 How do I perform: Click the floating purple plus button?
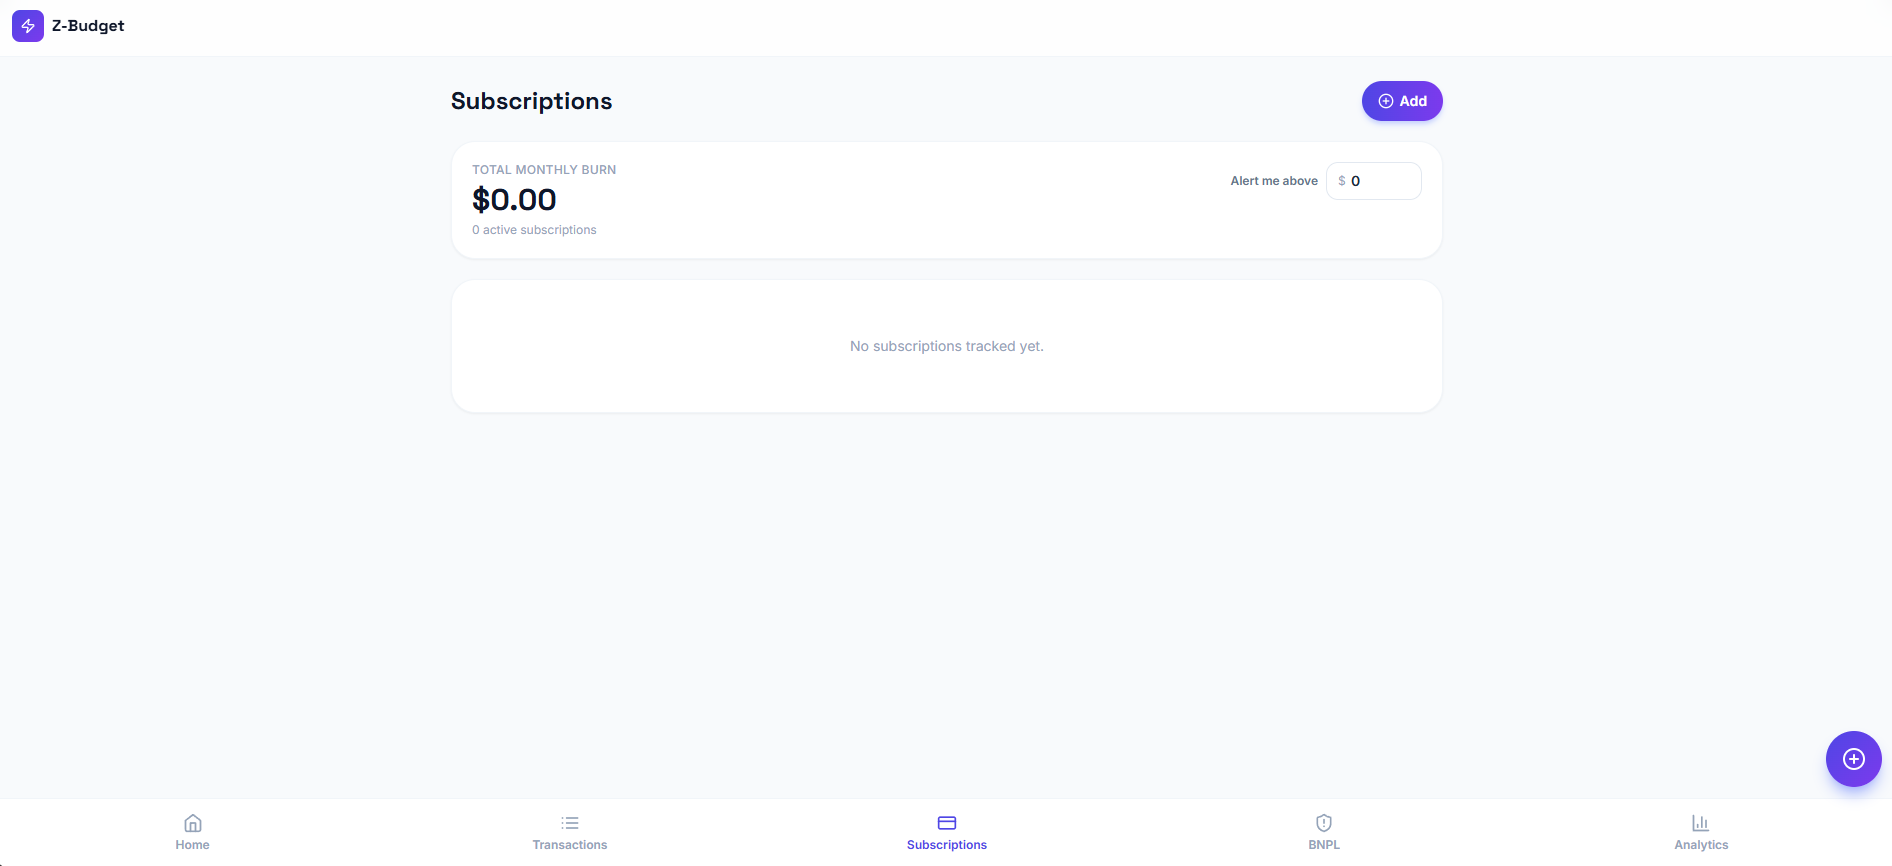click(x=1854, y=759)
